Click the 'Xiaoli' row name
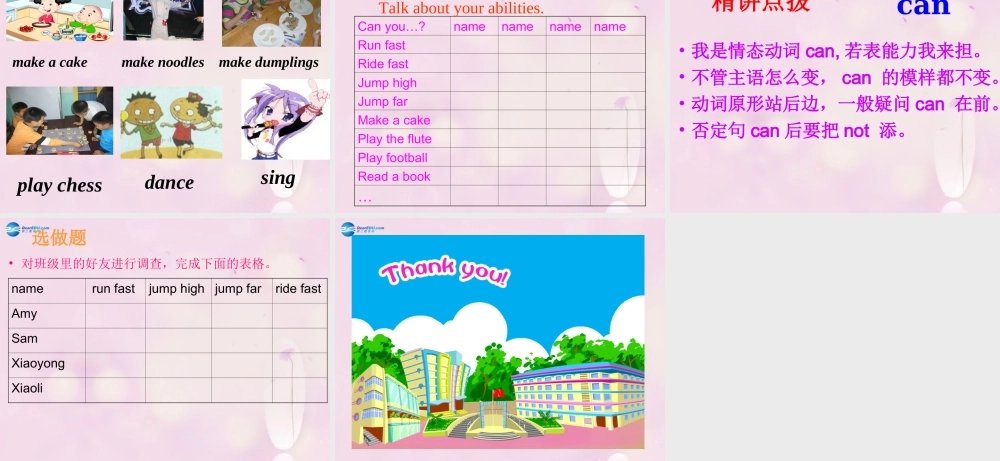The width and height of the screenshot is (1000, 461). click(x=27, y=388)
